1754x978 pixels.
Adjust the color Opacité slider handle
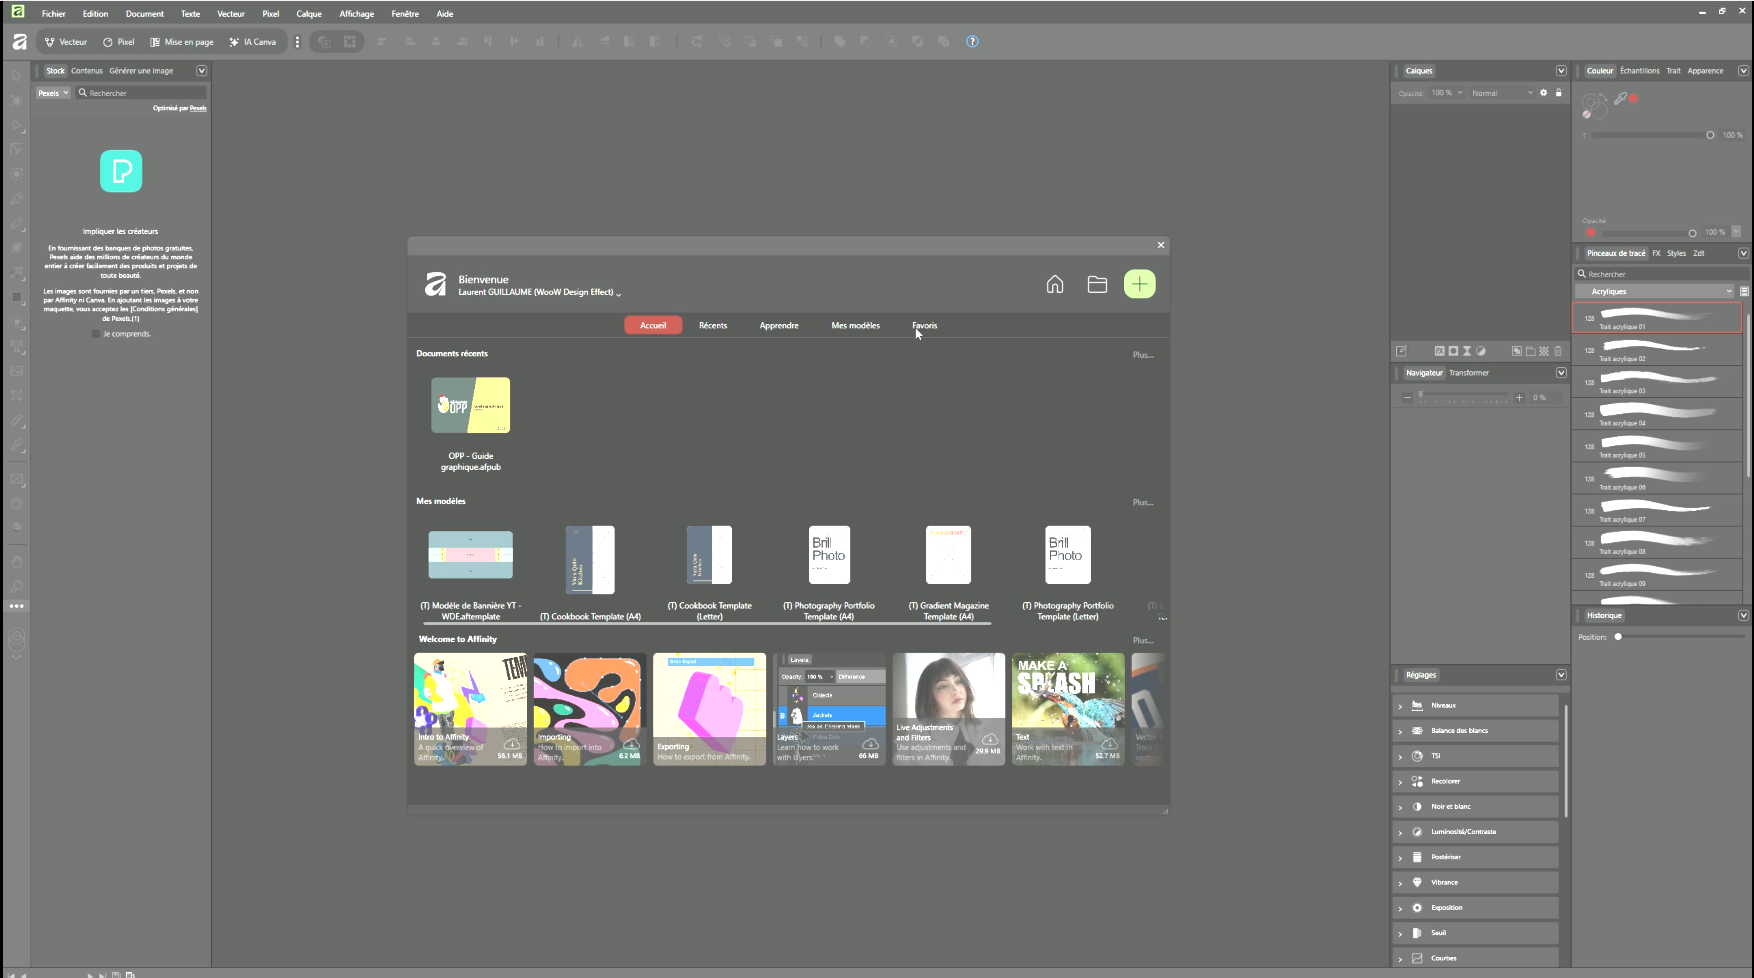point(1692,232)
